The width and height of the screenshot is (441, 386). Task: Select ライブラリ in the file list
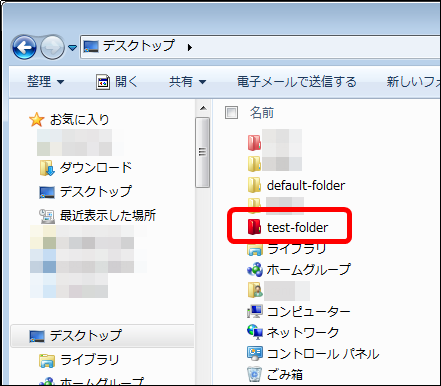coord(297,249)
